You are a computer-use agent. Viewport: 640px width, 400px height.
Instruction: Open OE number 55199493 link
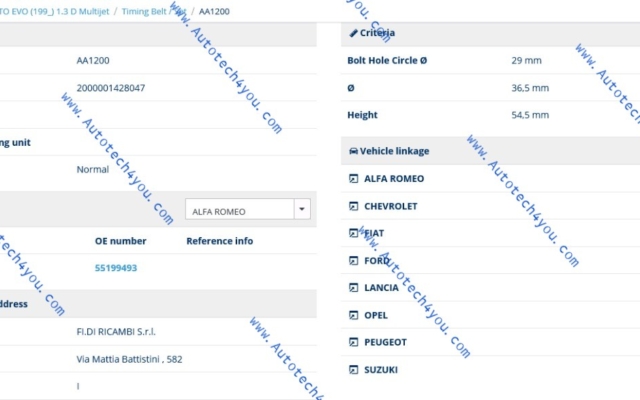point(116,268)
